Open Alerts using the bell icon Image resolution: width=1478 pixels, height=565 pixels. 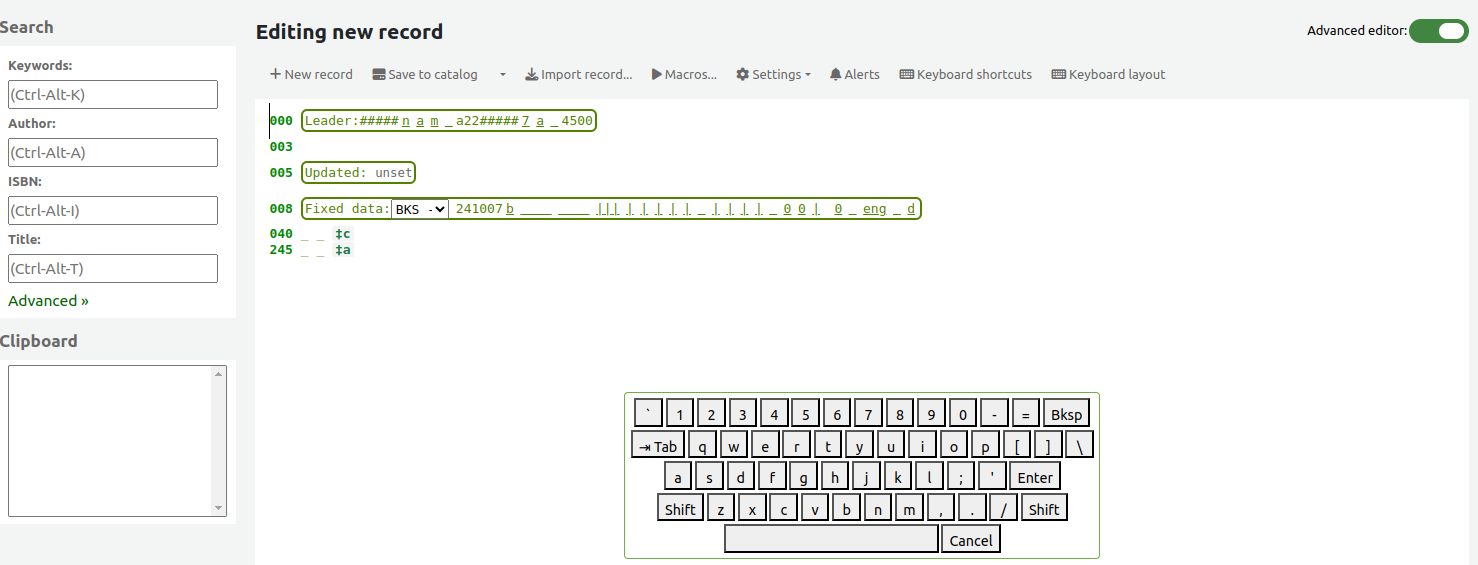[x=836, y=74]
